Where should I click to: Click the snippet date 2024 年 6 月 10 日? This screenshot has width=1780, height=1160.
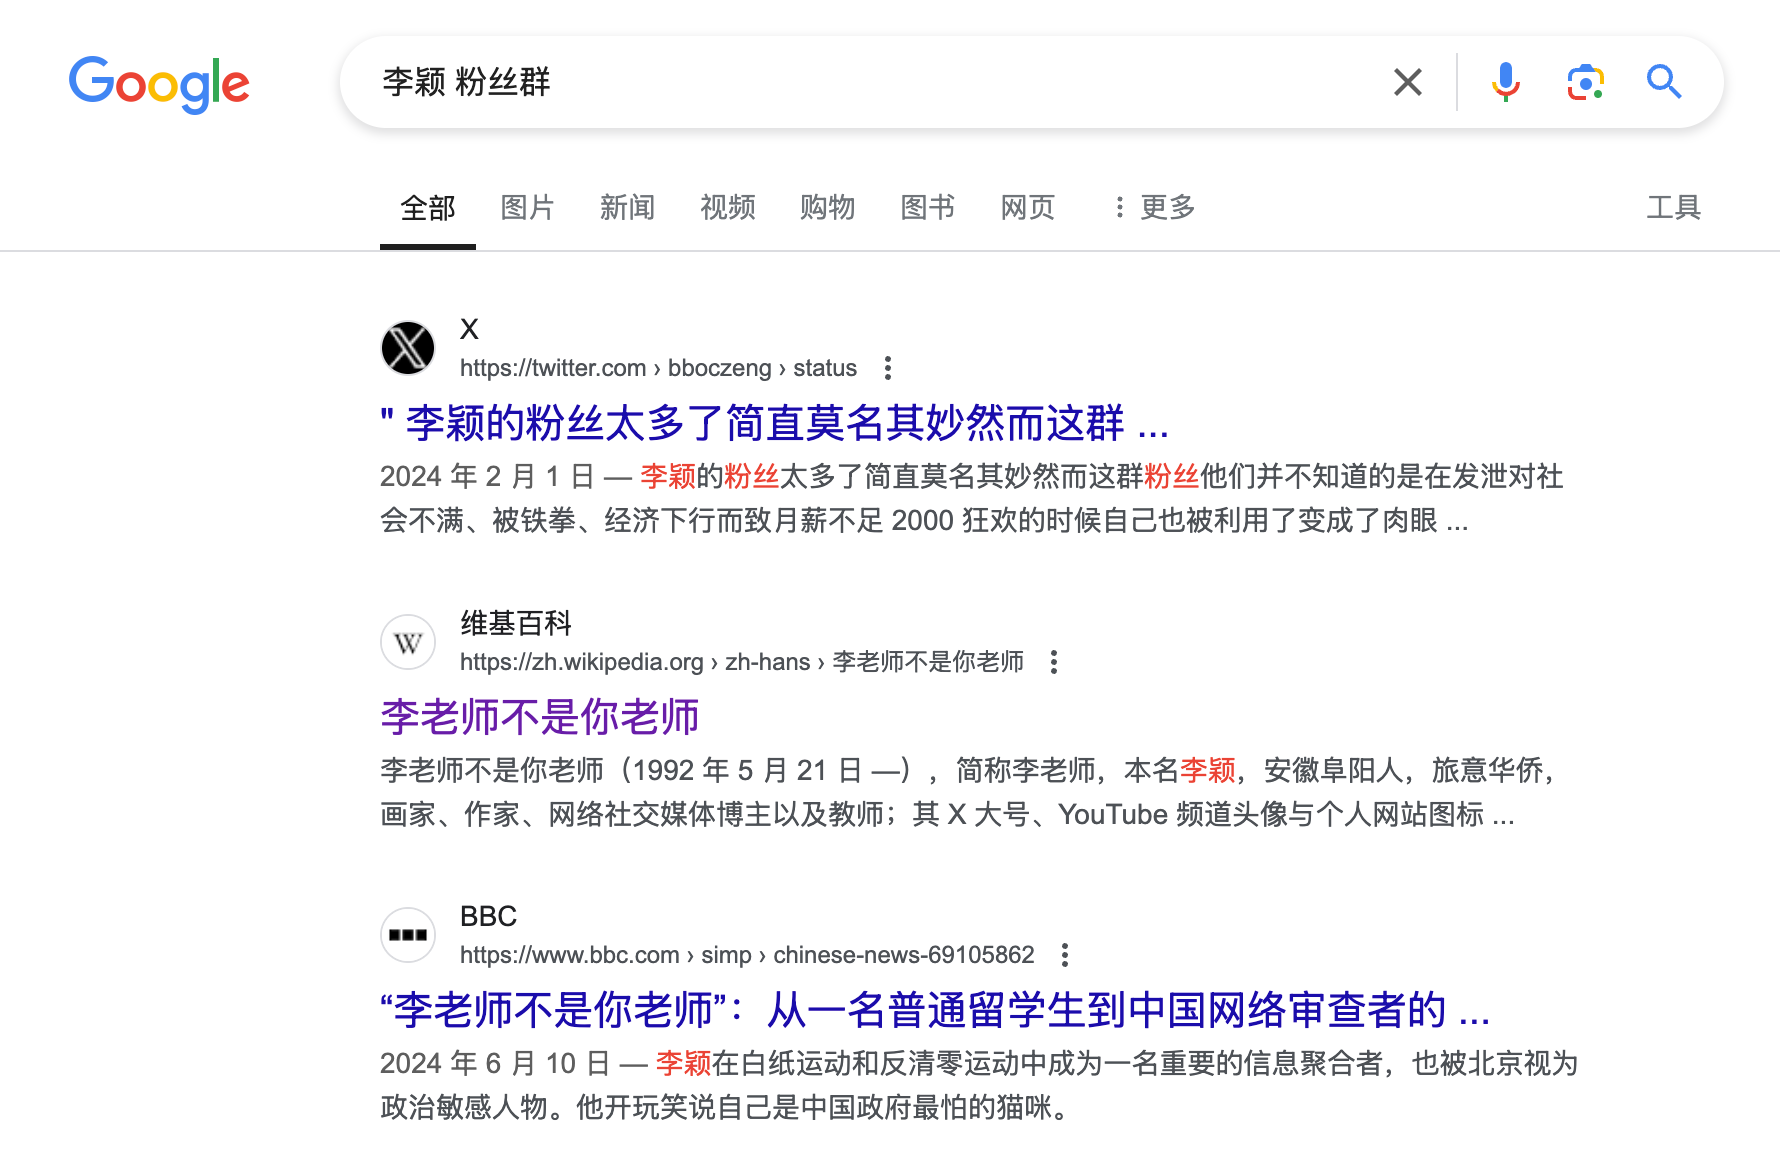click(495, 1063)
